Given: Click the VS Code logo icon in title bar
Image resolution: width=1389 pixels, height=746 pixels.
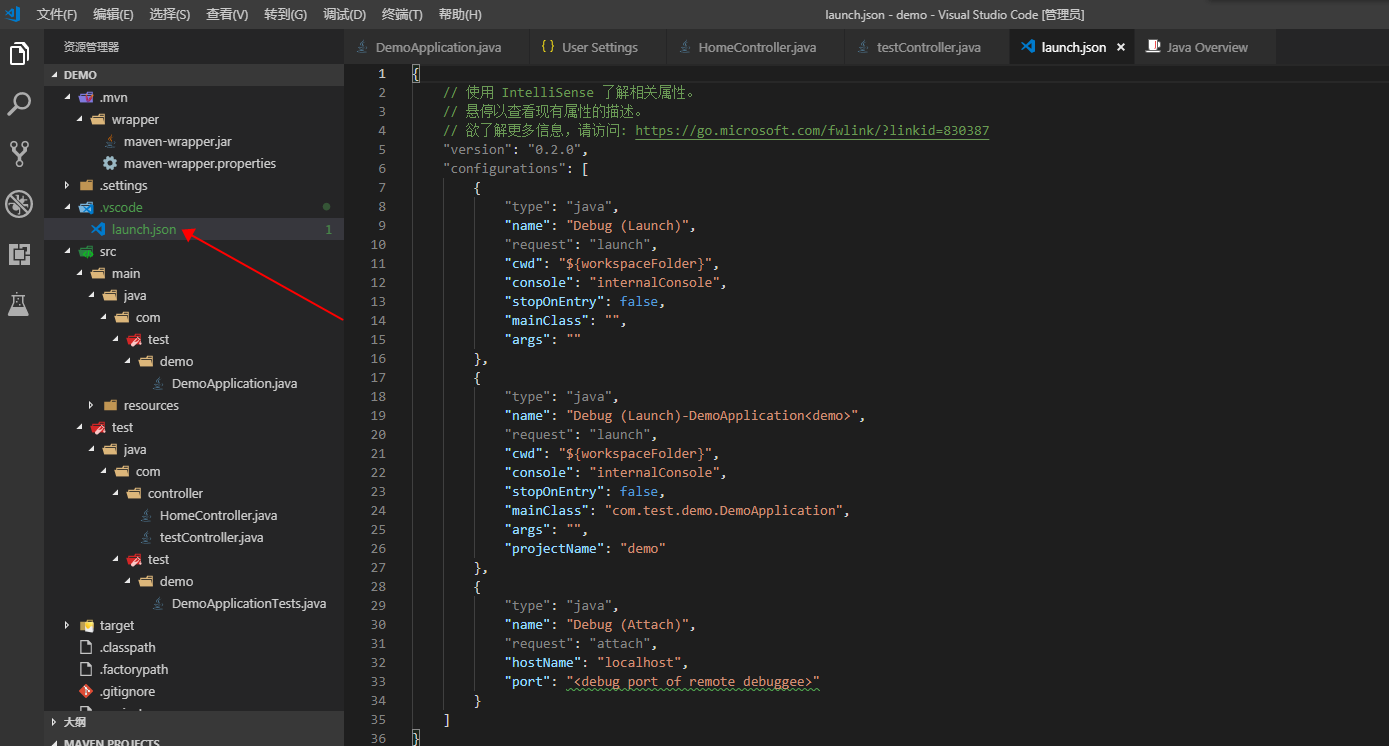Looking at the screenshot, I should [13, 14].
